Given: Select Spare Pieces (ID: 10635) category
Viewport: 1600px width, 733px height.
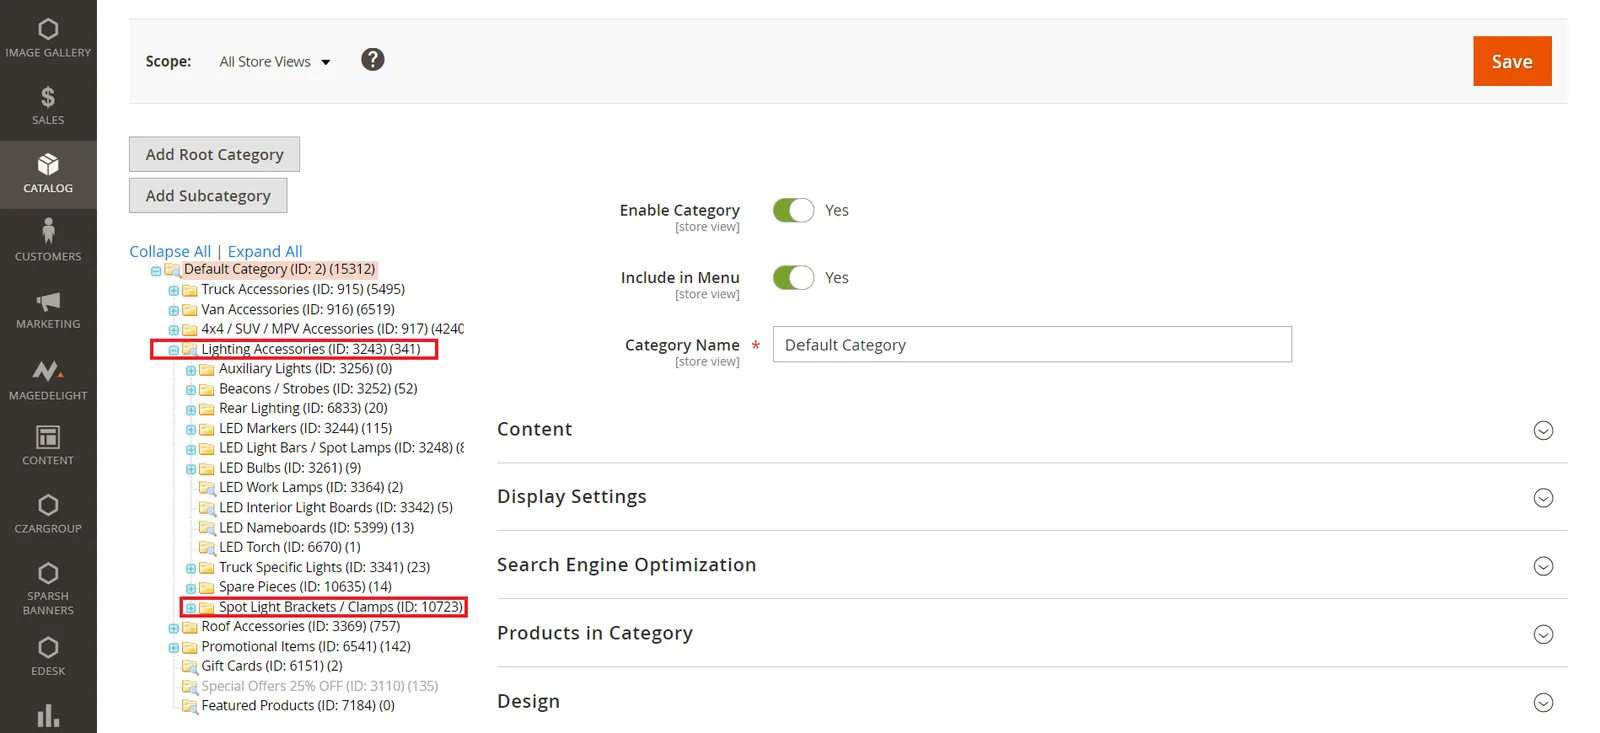Looking at the screenshot, I should [x=305, y=587].
